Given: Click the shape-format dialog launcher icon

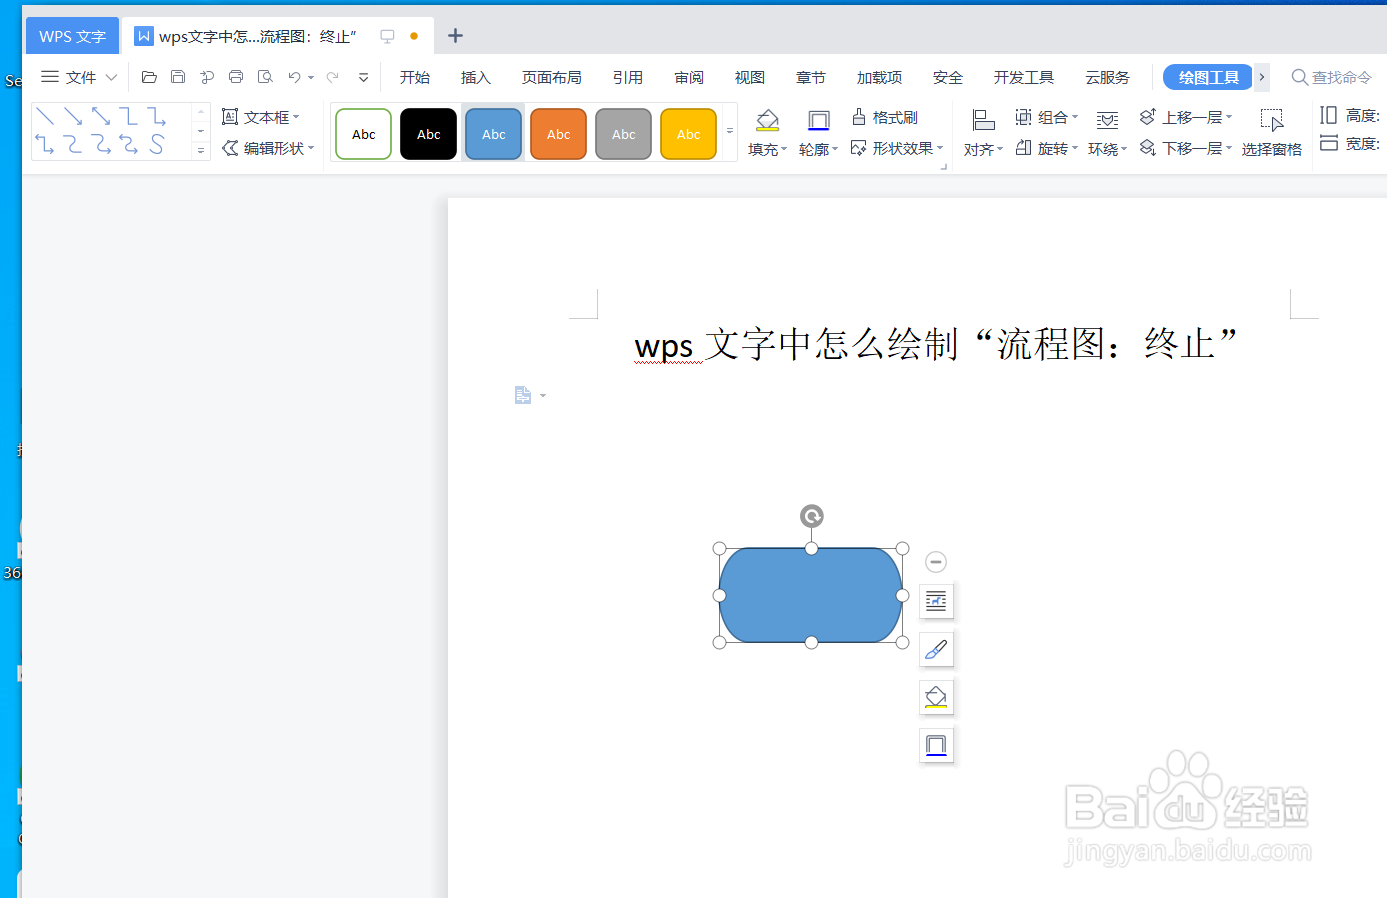Looking at the screenshot, I should click(x=943, y=167).
